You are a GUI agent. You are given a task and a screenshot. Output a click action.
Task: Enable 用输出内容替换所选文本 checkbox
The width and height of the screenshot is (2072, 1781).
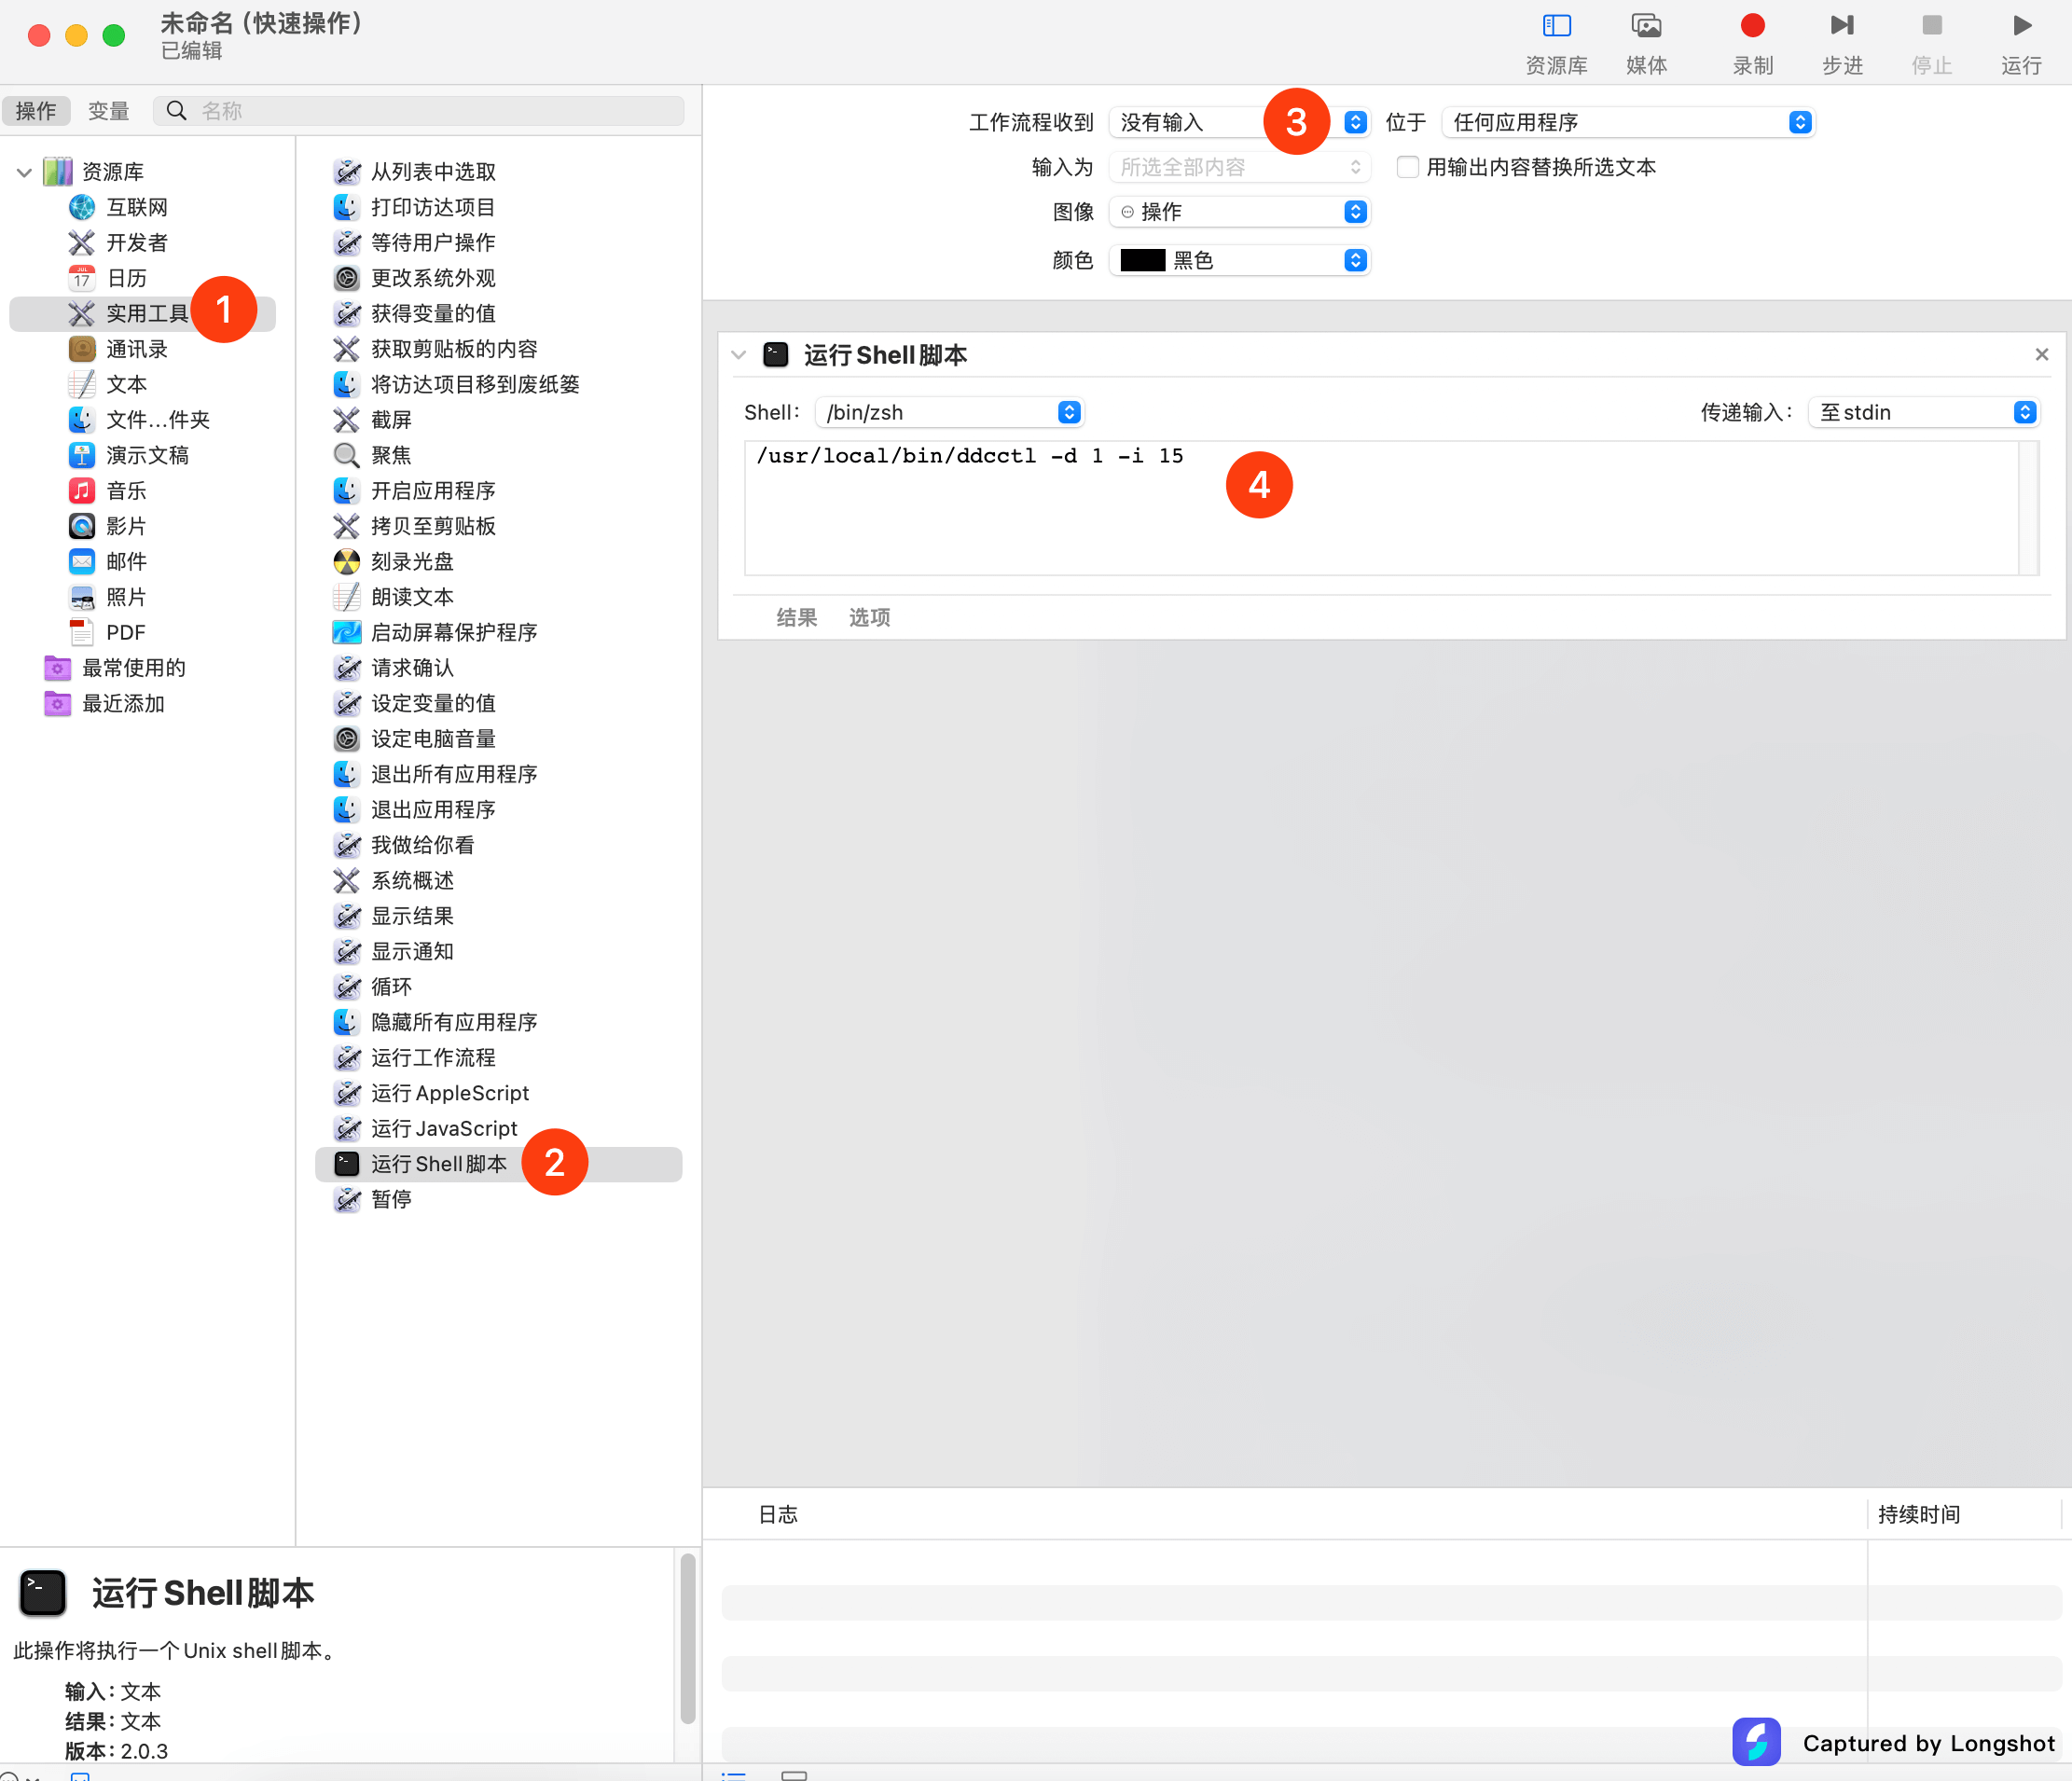coord(1407,167)
